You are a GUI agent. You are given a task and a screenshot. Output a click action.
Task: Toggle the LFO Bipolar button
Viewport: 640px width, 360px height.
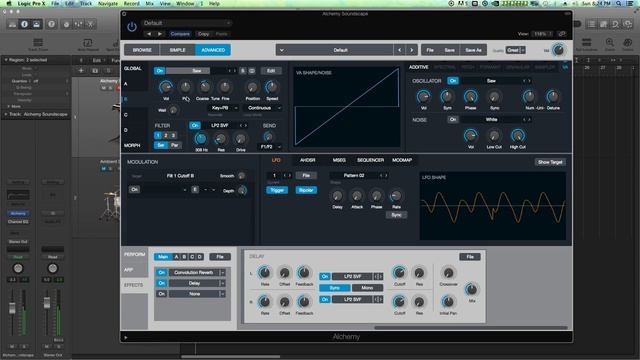tap(306, 190)
